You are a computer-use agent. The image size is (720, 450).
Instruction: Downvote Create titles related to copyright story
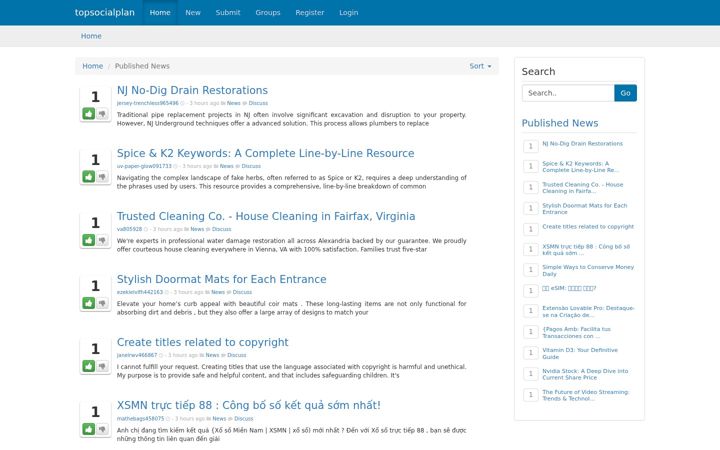click(x=102, y=366)
